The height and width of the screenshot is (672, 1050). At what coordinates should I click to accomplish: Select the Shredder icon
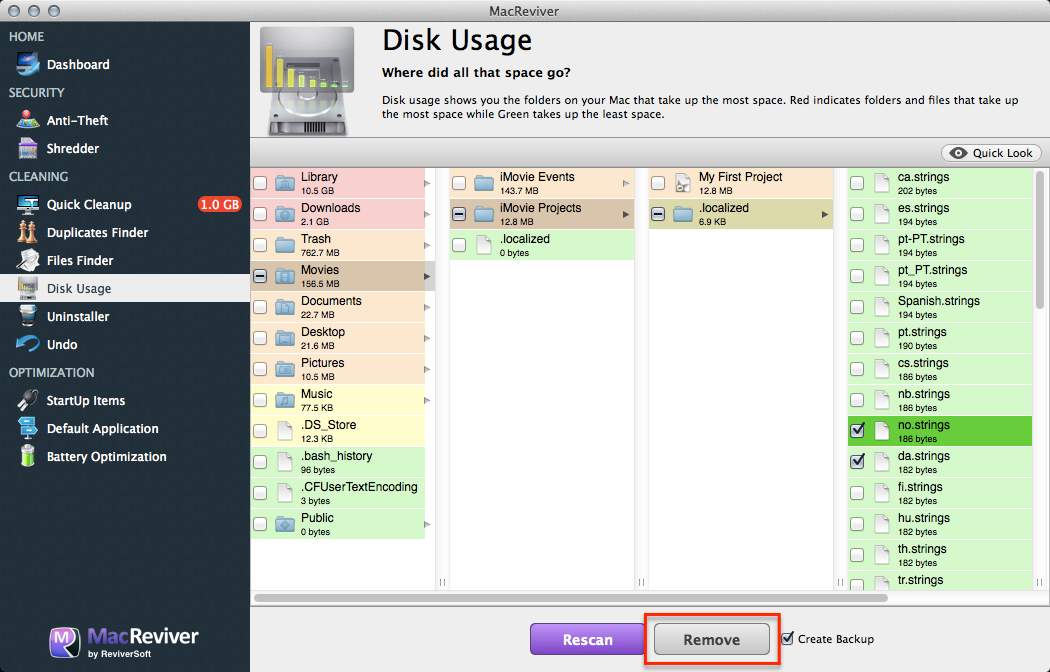[28, 148]
